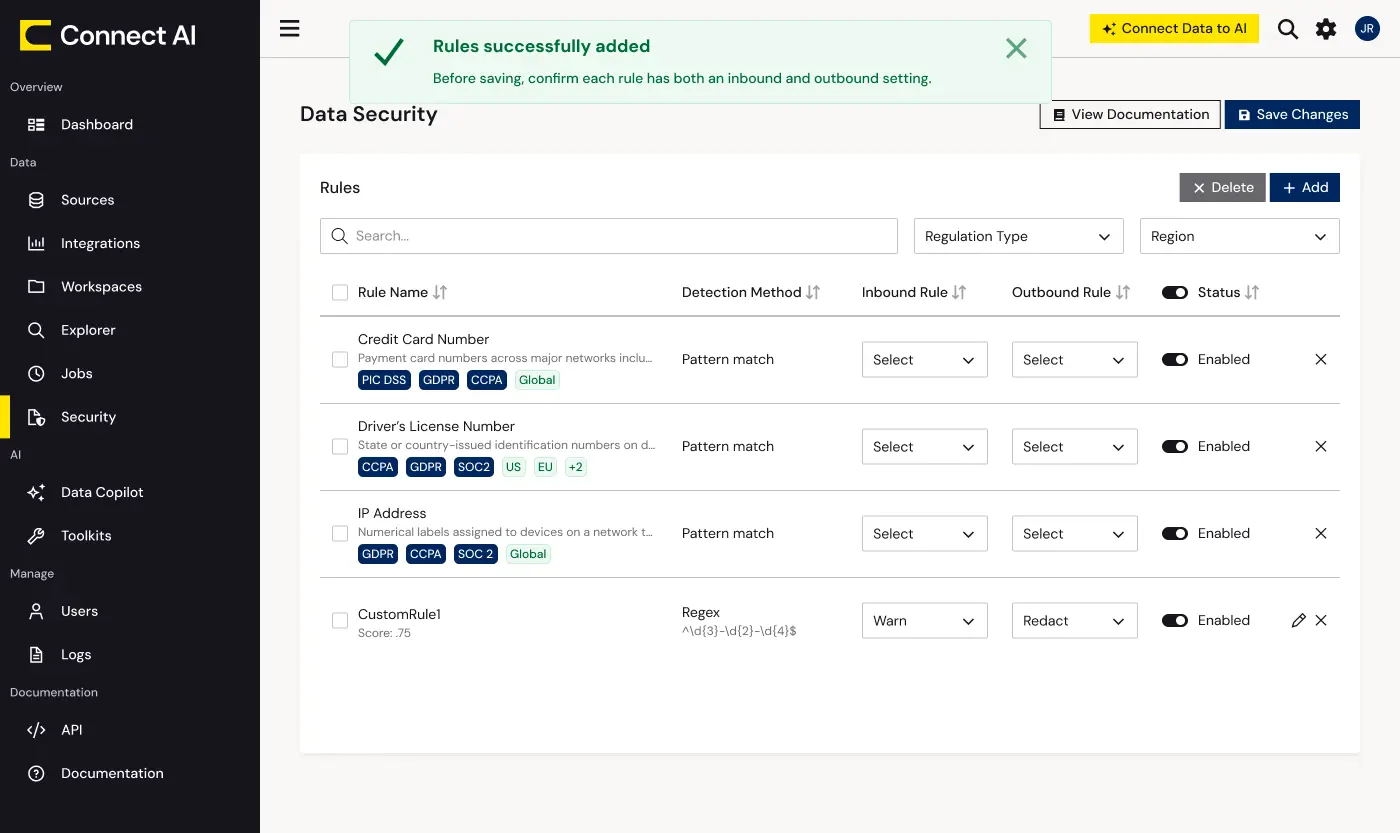Image resolution: width=1400 pixels, height=833 pixels.
Task: Disable the CustomRule1 rule toggle
Action: coord(1175,620)
